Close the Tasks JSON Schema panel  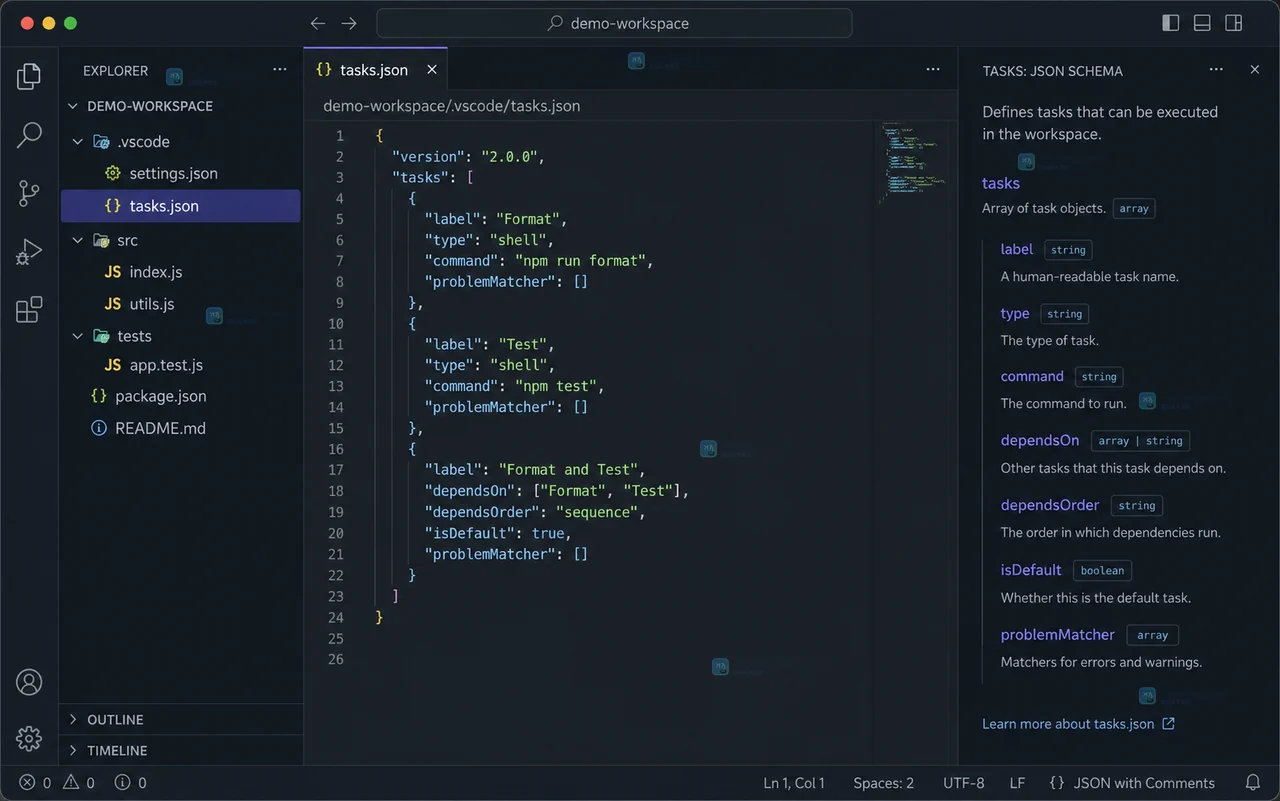(x=1255, y=70)
